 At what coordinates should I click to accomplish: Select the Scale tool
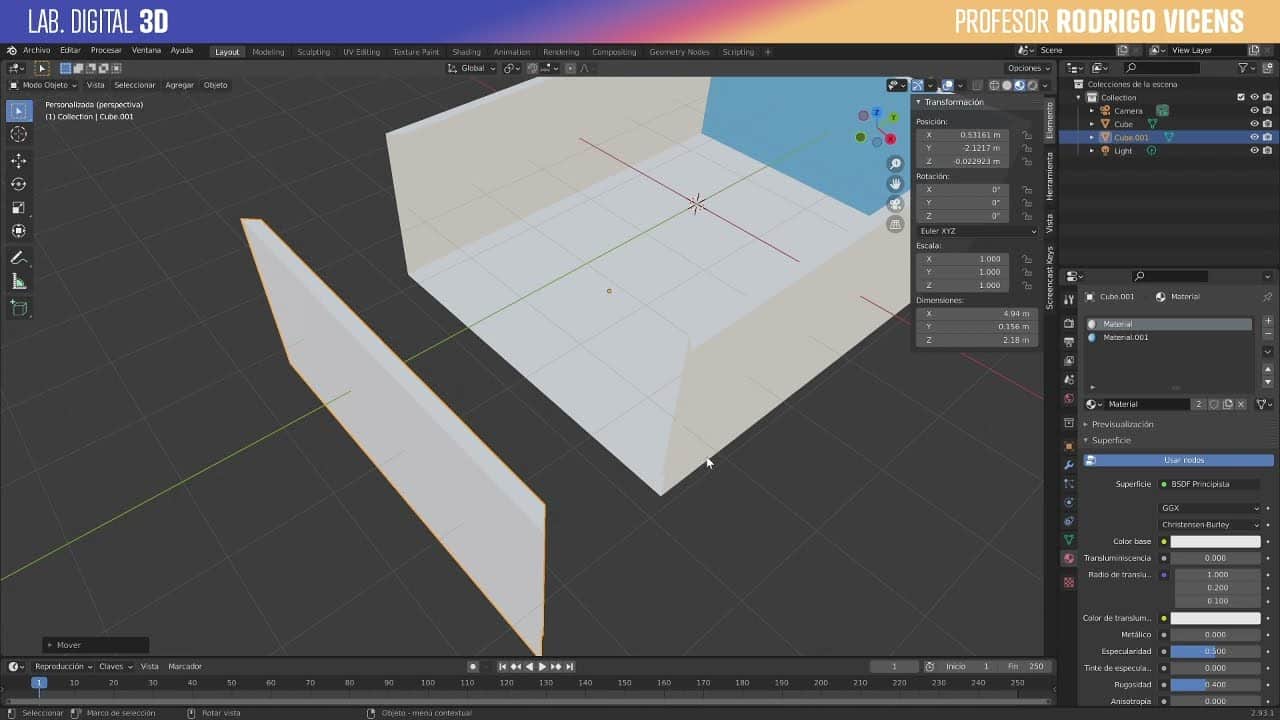point(18,208)
